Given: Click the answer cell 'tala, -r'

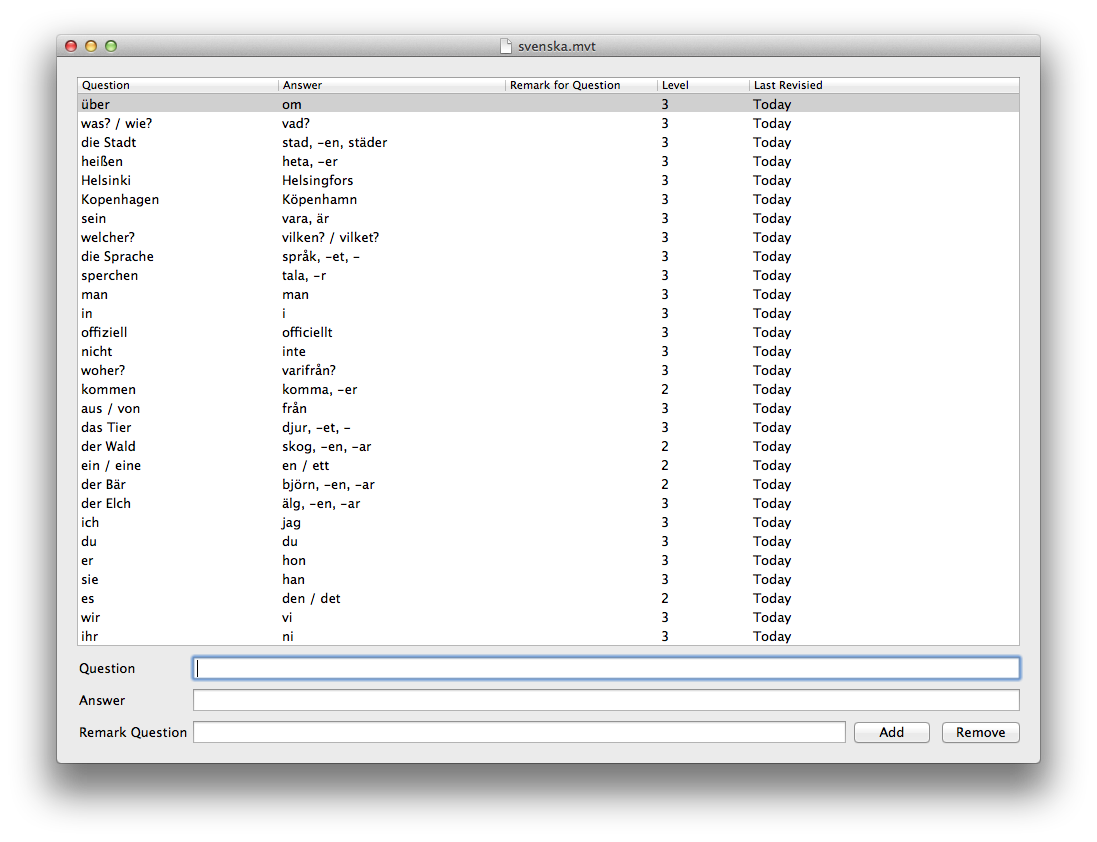Looking at the screenshot, I should pos(304,276).
